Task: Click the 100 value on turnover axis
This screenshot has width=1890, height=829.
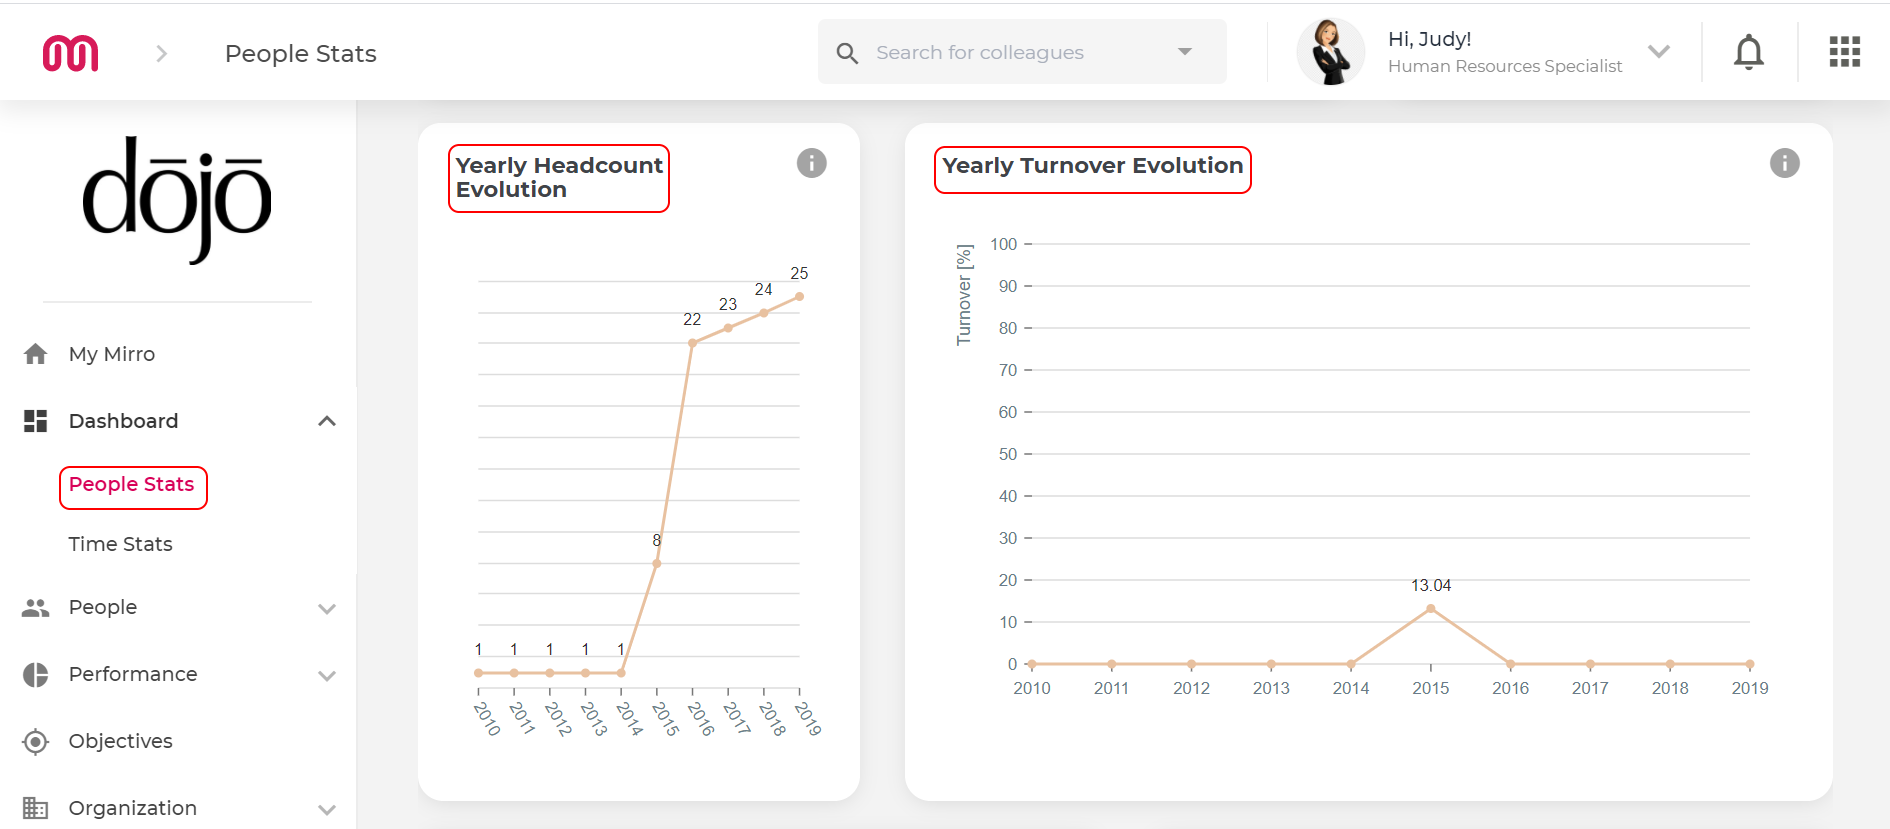Action: [x=1003, y=244]
